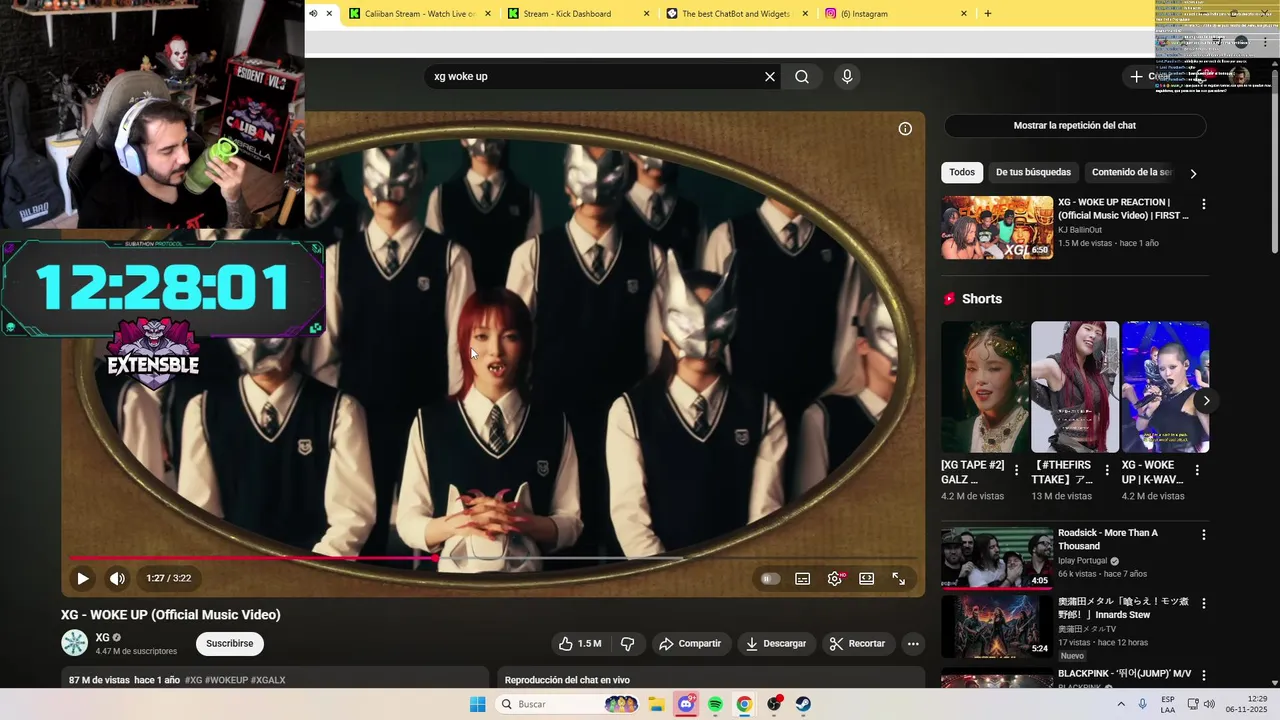Viewport: 1280px width, 720px height.
Task: Like the video (1.5 M)
Action: (580, 644)
